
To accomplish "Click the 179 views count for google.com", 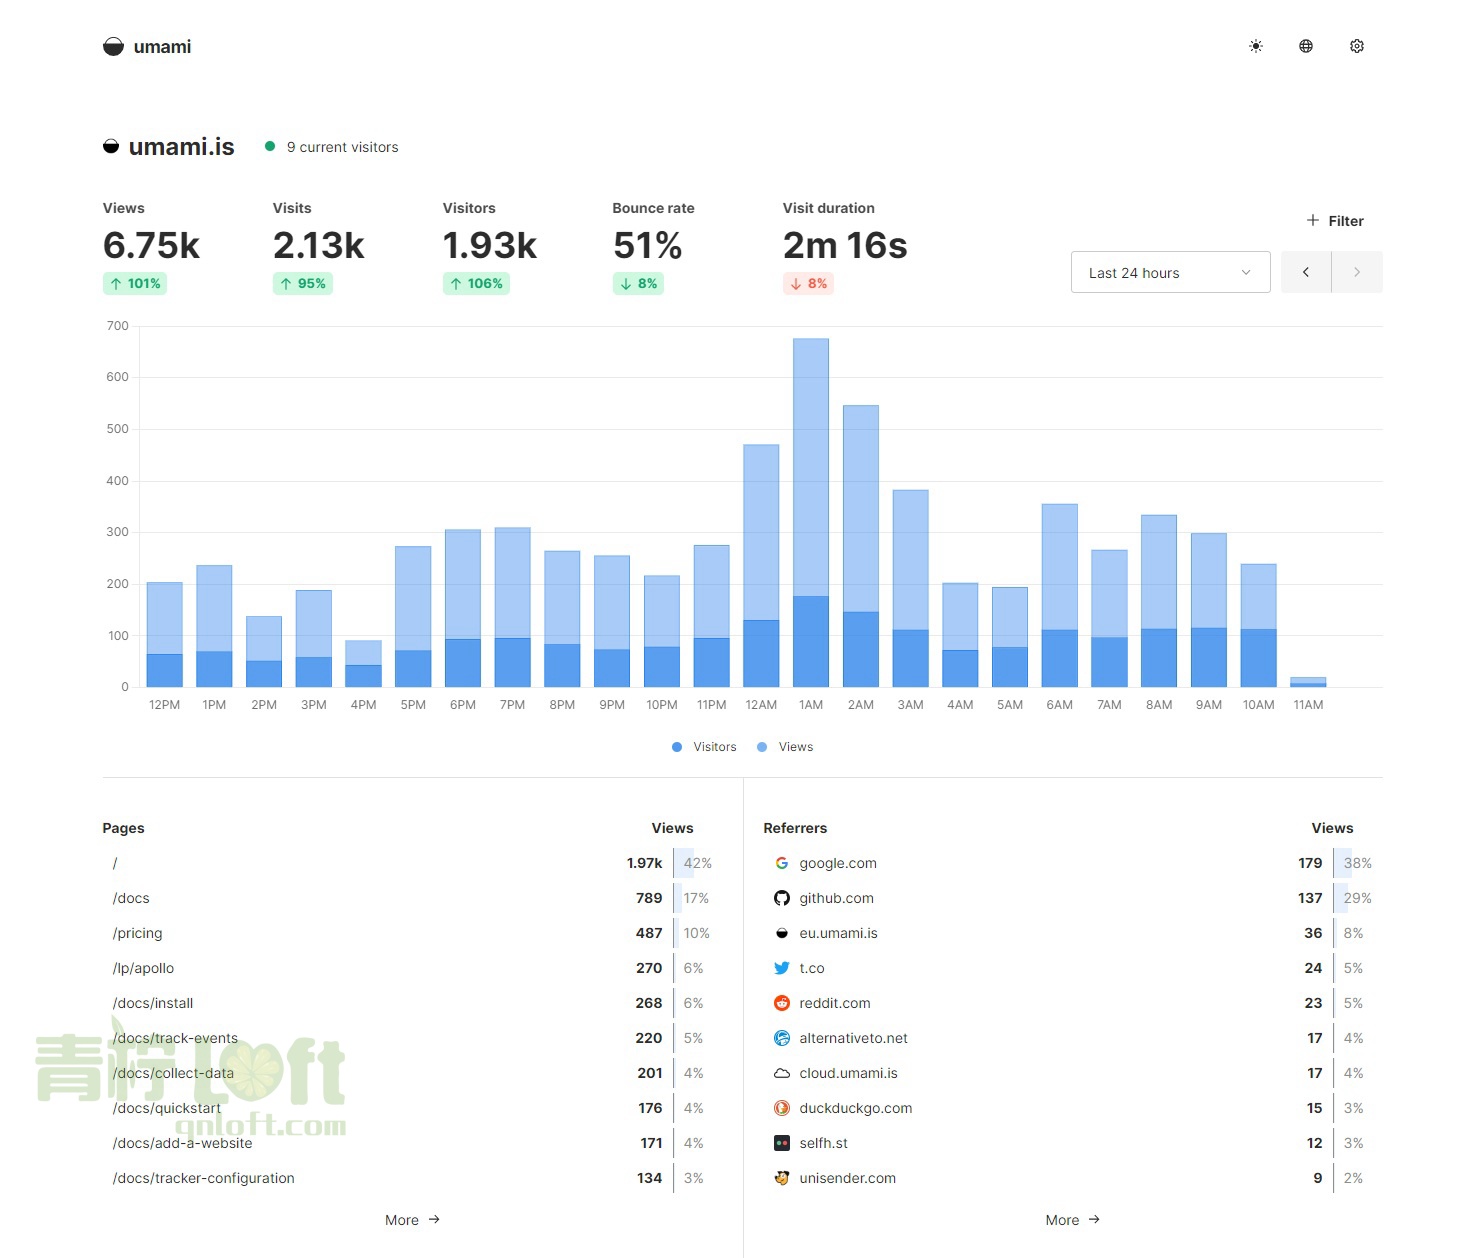I will point(1310,863).
